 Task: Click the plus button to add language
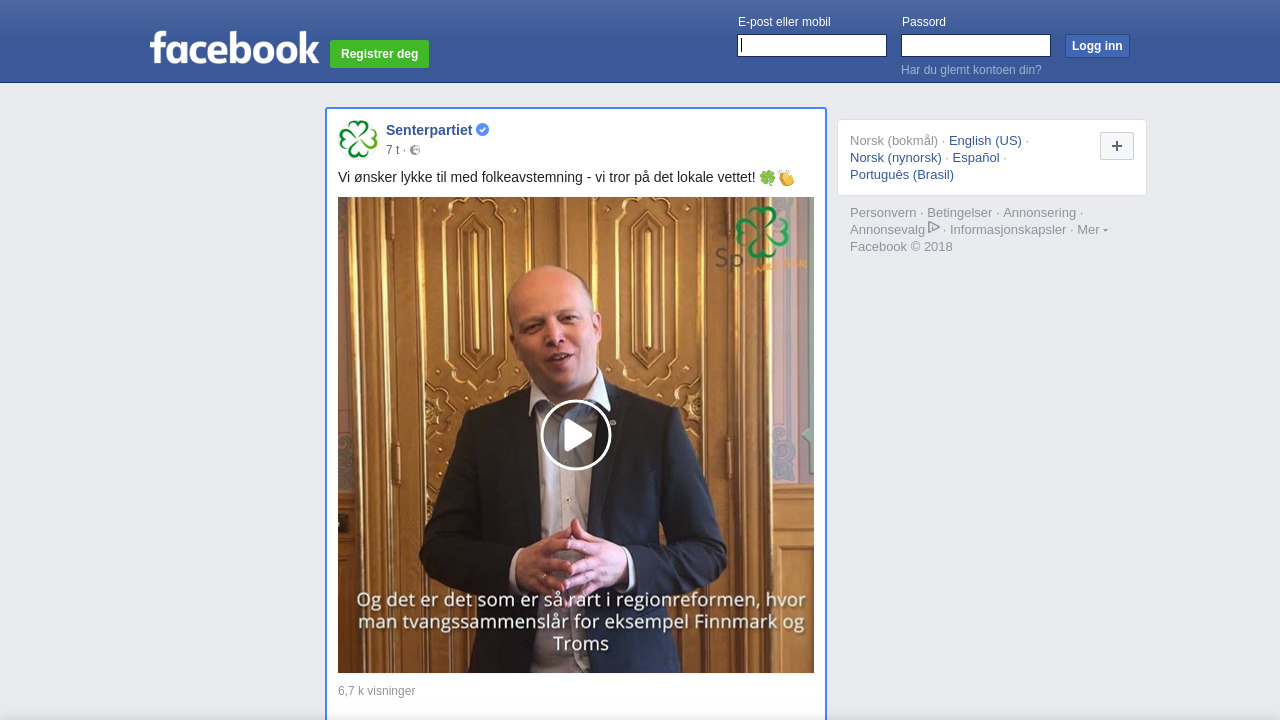click(x=1117, y=146)
